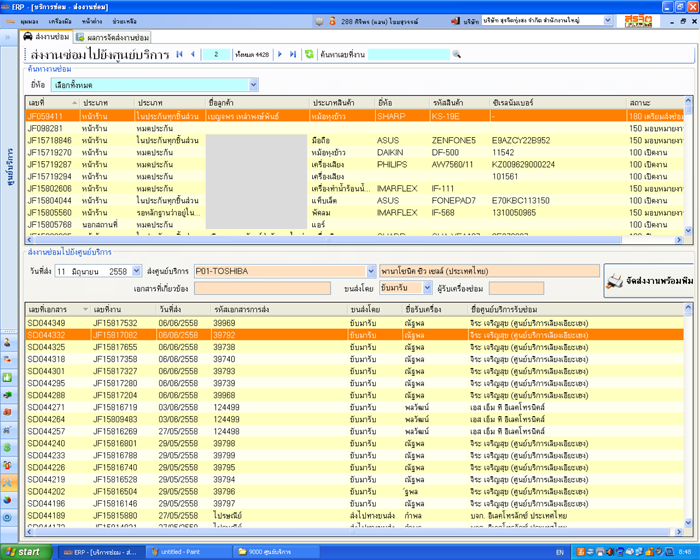Open the มุมมอง menu
Screen dimensions: 700x560
coord(29,21)
